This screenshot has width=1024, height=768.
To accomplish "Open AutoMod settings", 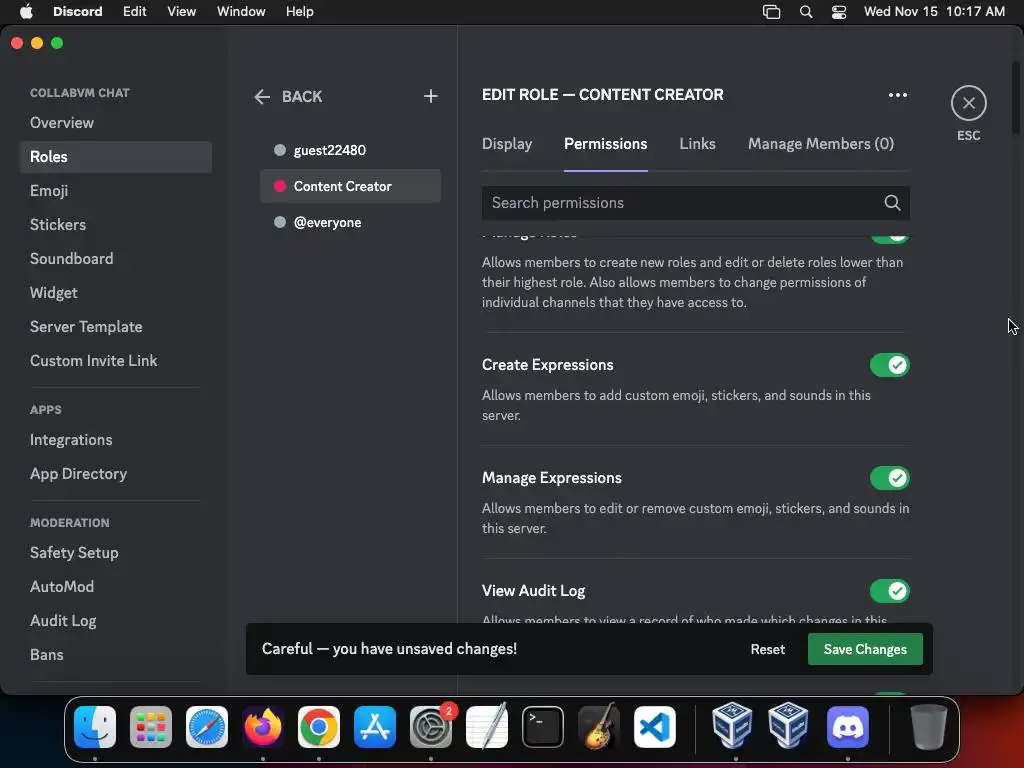I will 116,586.
